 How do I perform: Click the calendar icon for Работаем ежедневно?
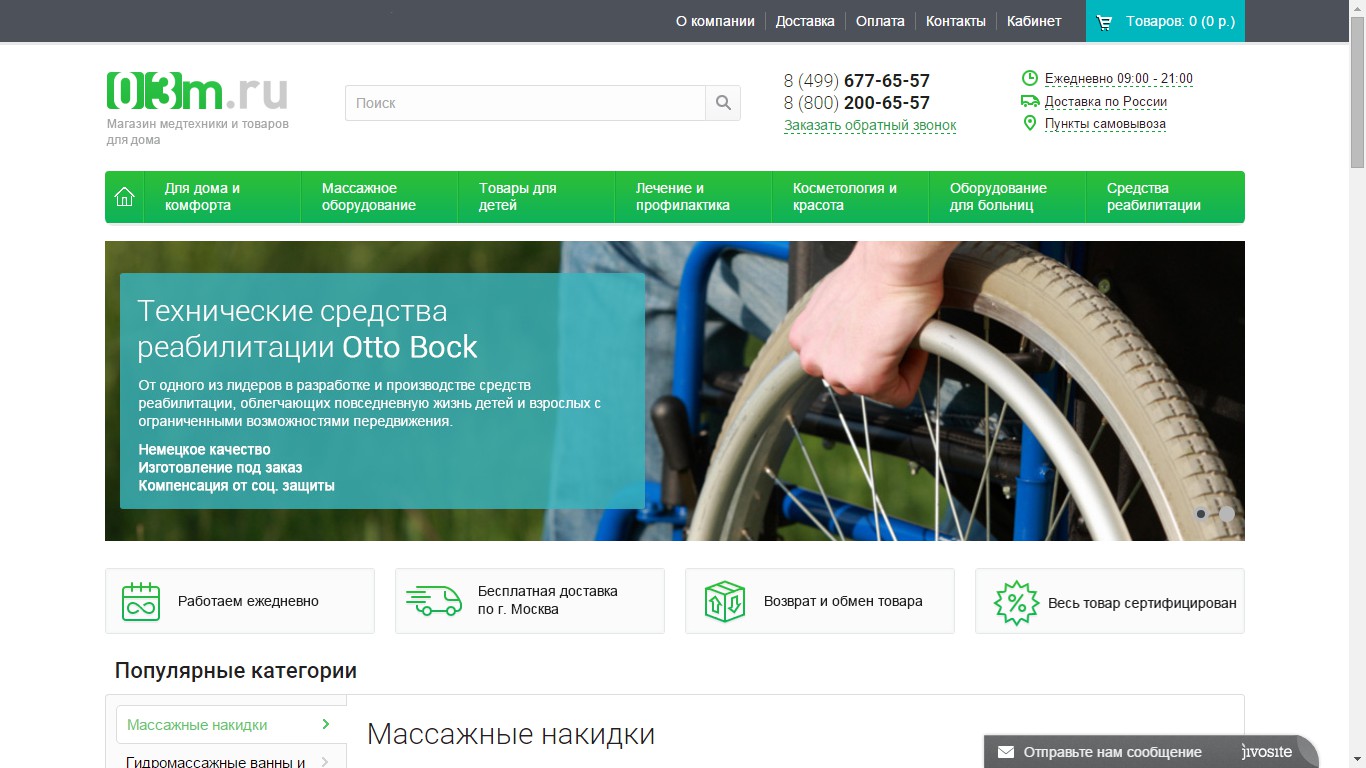pyautogui.click(x=141, y=601)
